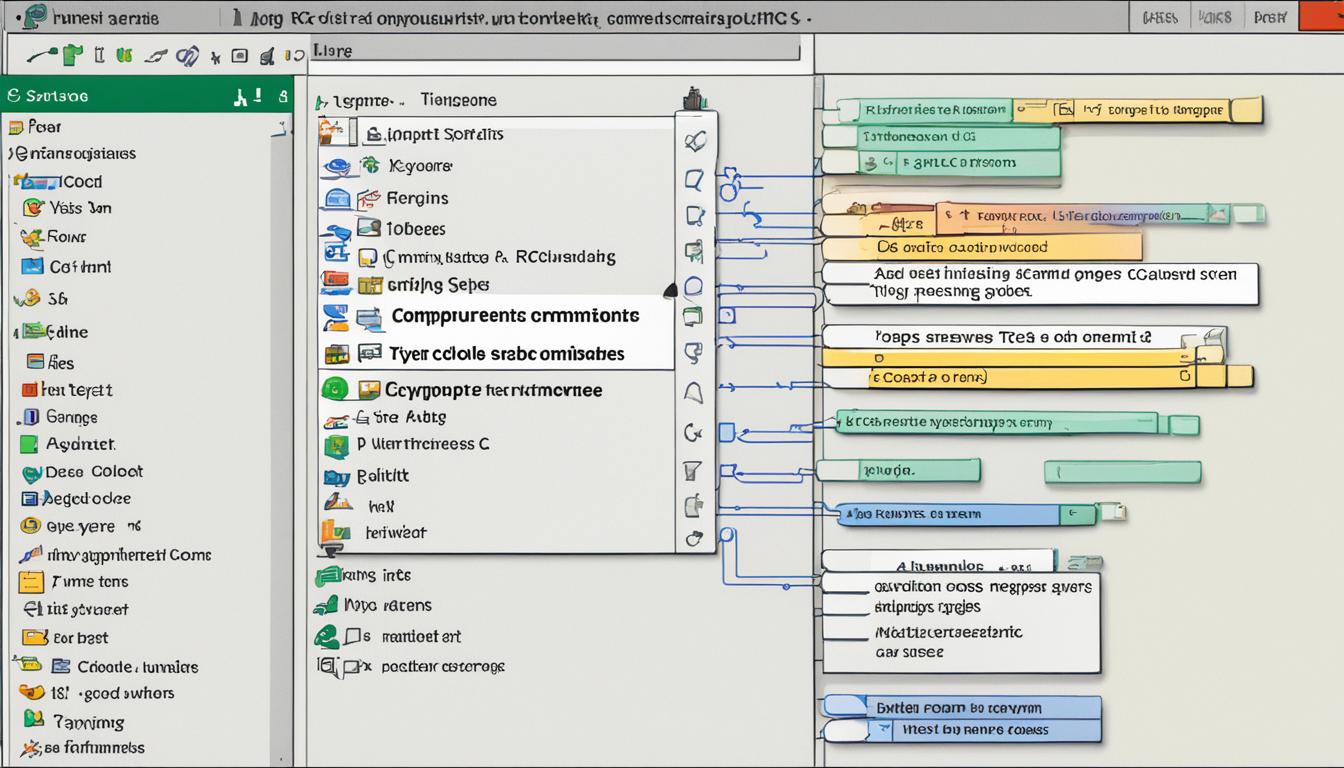Click the 'Liare' input field at top
The width and height of the screenshot is (1344, 768).
(555, 51)
